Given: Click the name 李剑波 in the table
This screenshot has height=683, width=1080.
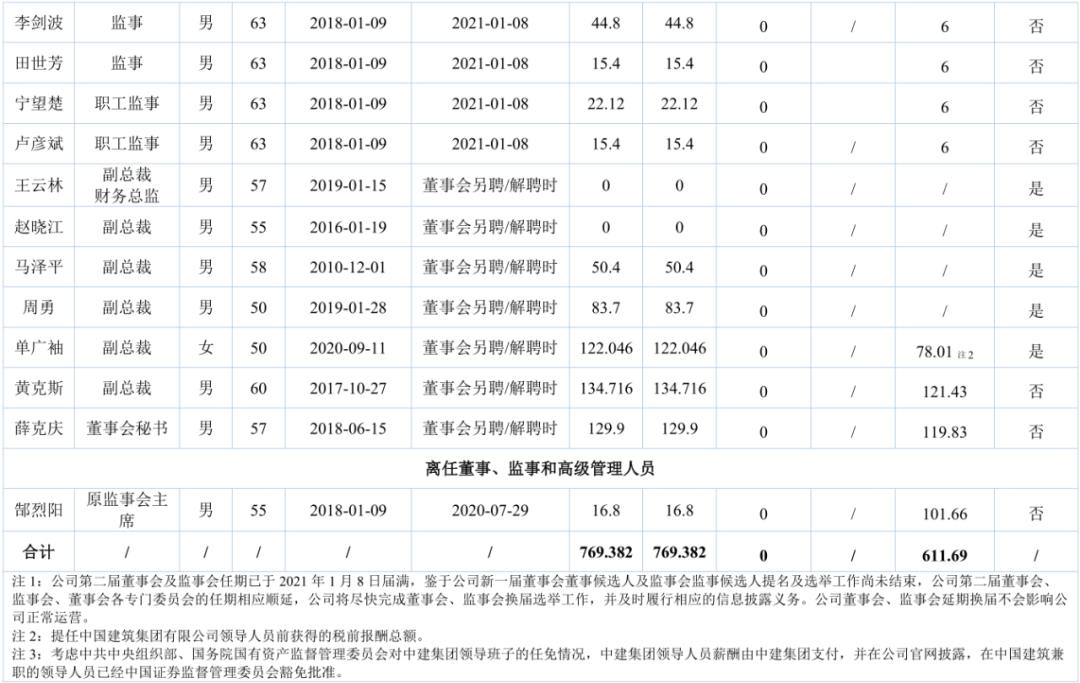Looking at the screenshot, I should click(39, 23).
